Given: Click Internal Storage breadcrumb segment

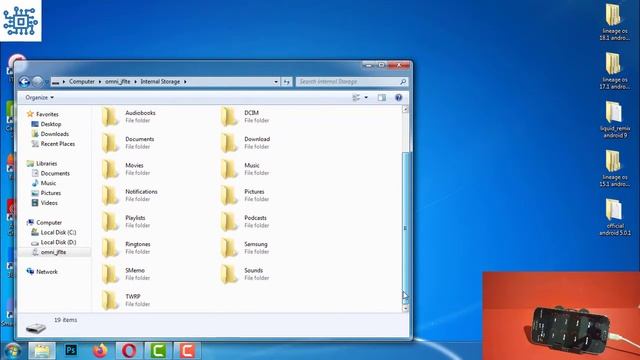Looking at the screenshot, I should point(160,82).
